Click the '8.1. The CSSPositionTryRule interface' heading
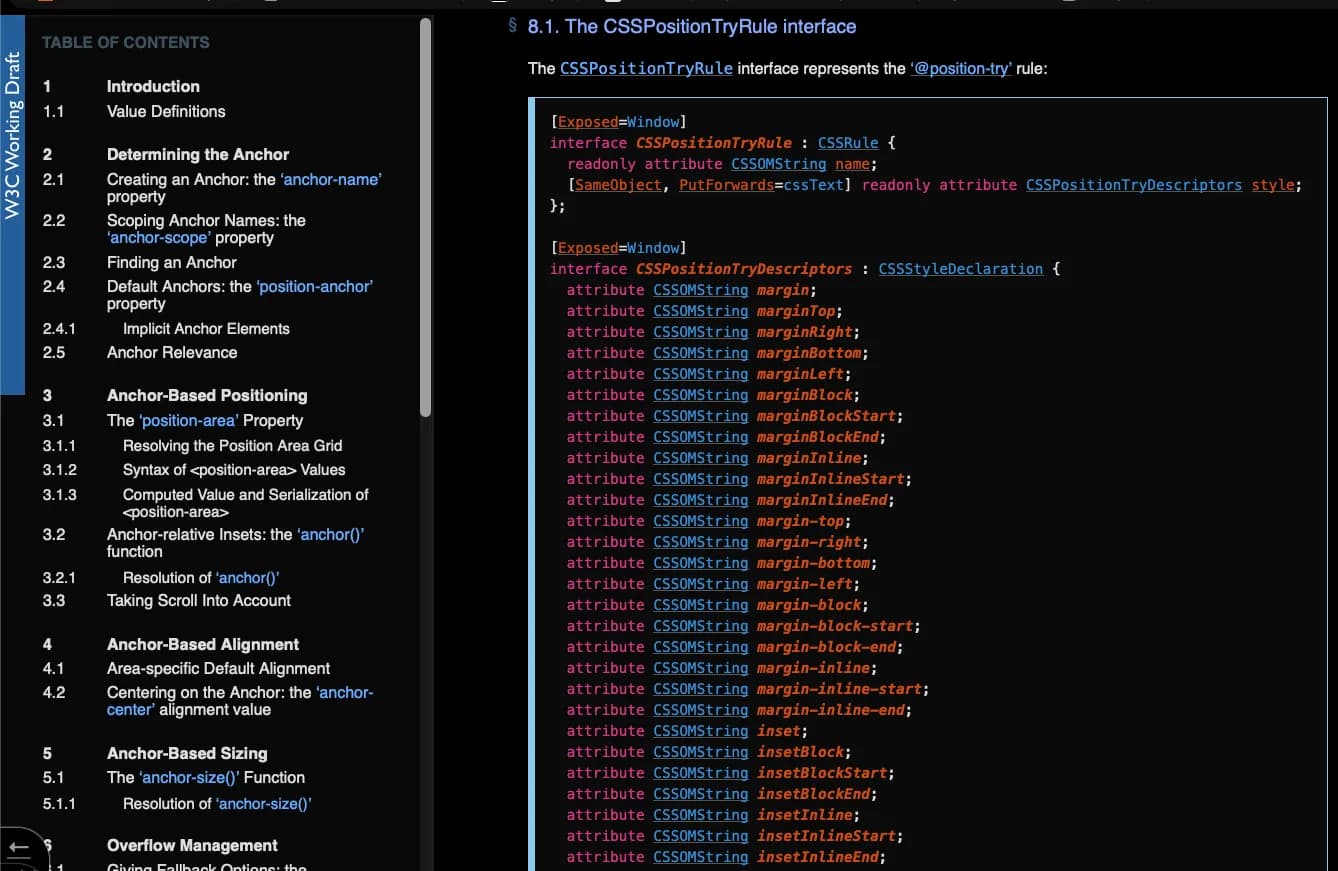The image size is (1338, 871). click(692, 26)
